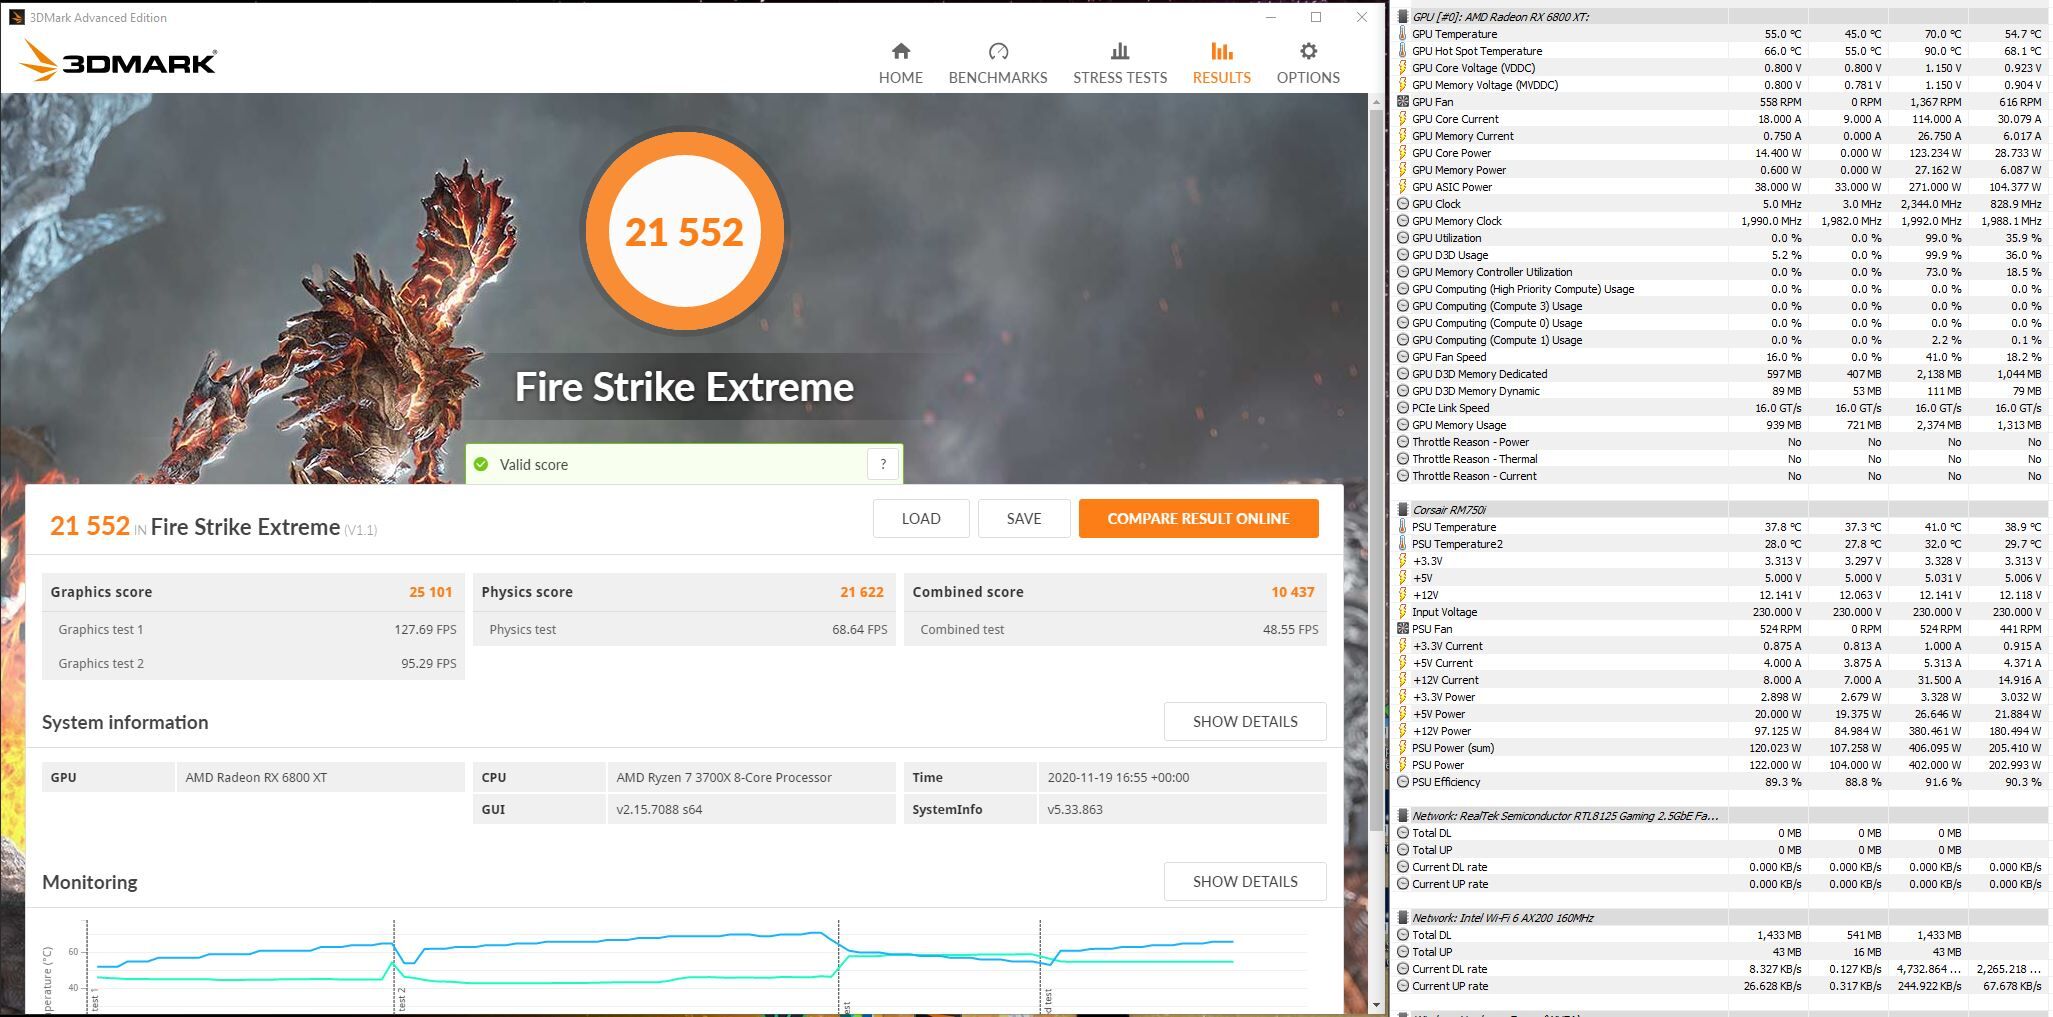Click the AMD Ryzen 7 3700X CPU field
Viewport: 2053px width, 1017px height.
[x=751, y=777]
